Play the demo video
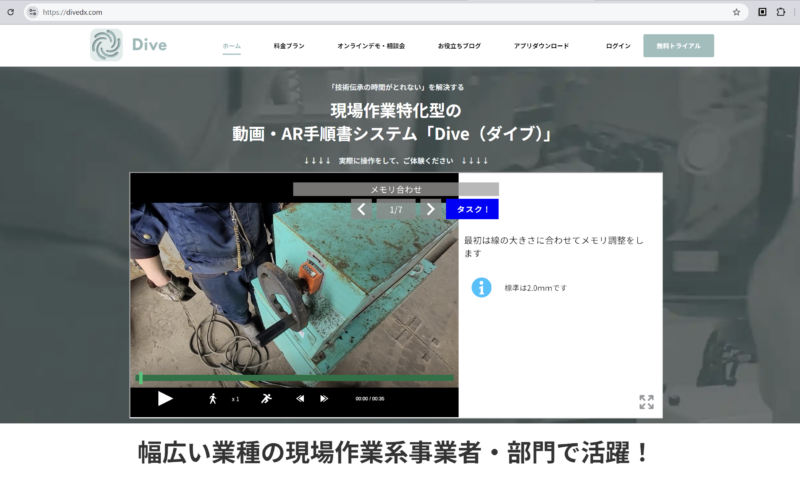The height and width of the screenshot is (485, 800). (x=165, y=399)
